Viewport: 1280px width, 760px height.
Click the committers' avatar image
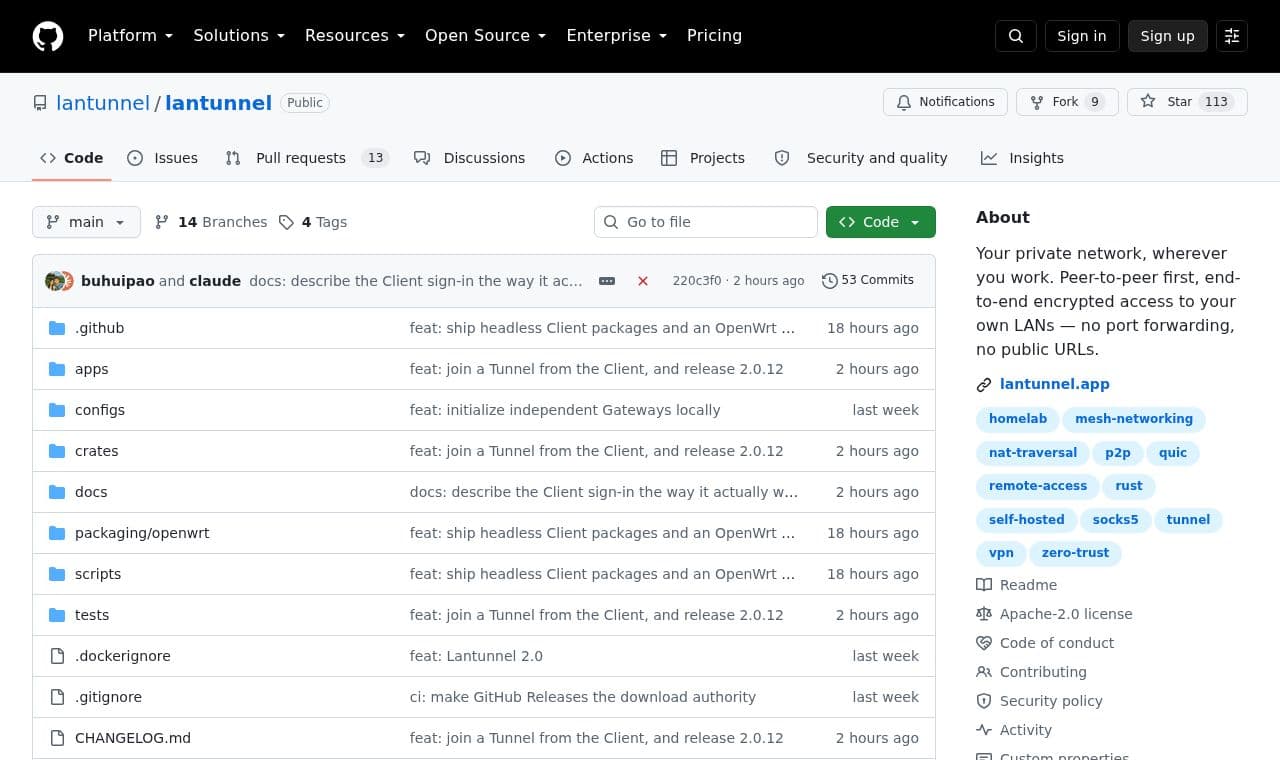(59, 281)
